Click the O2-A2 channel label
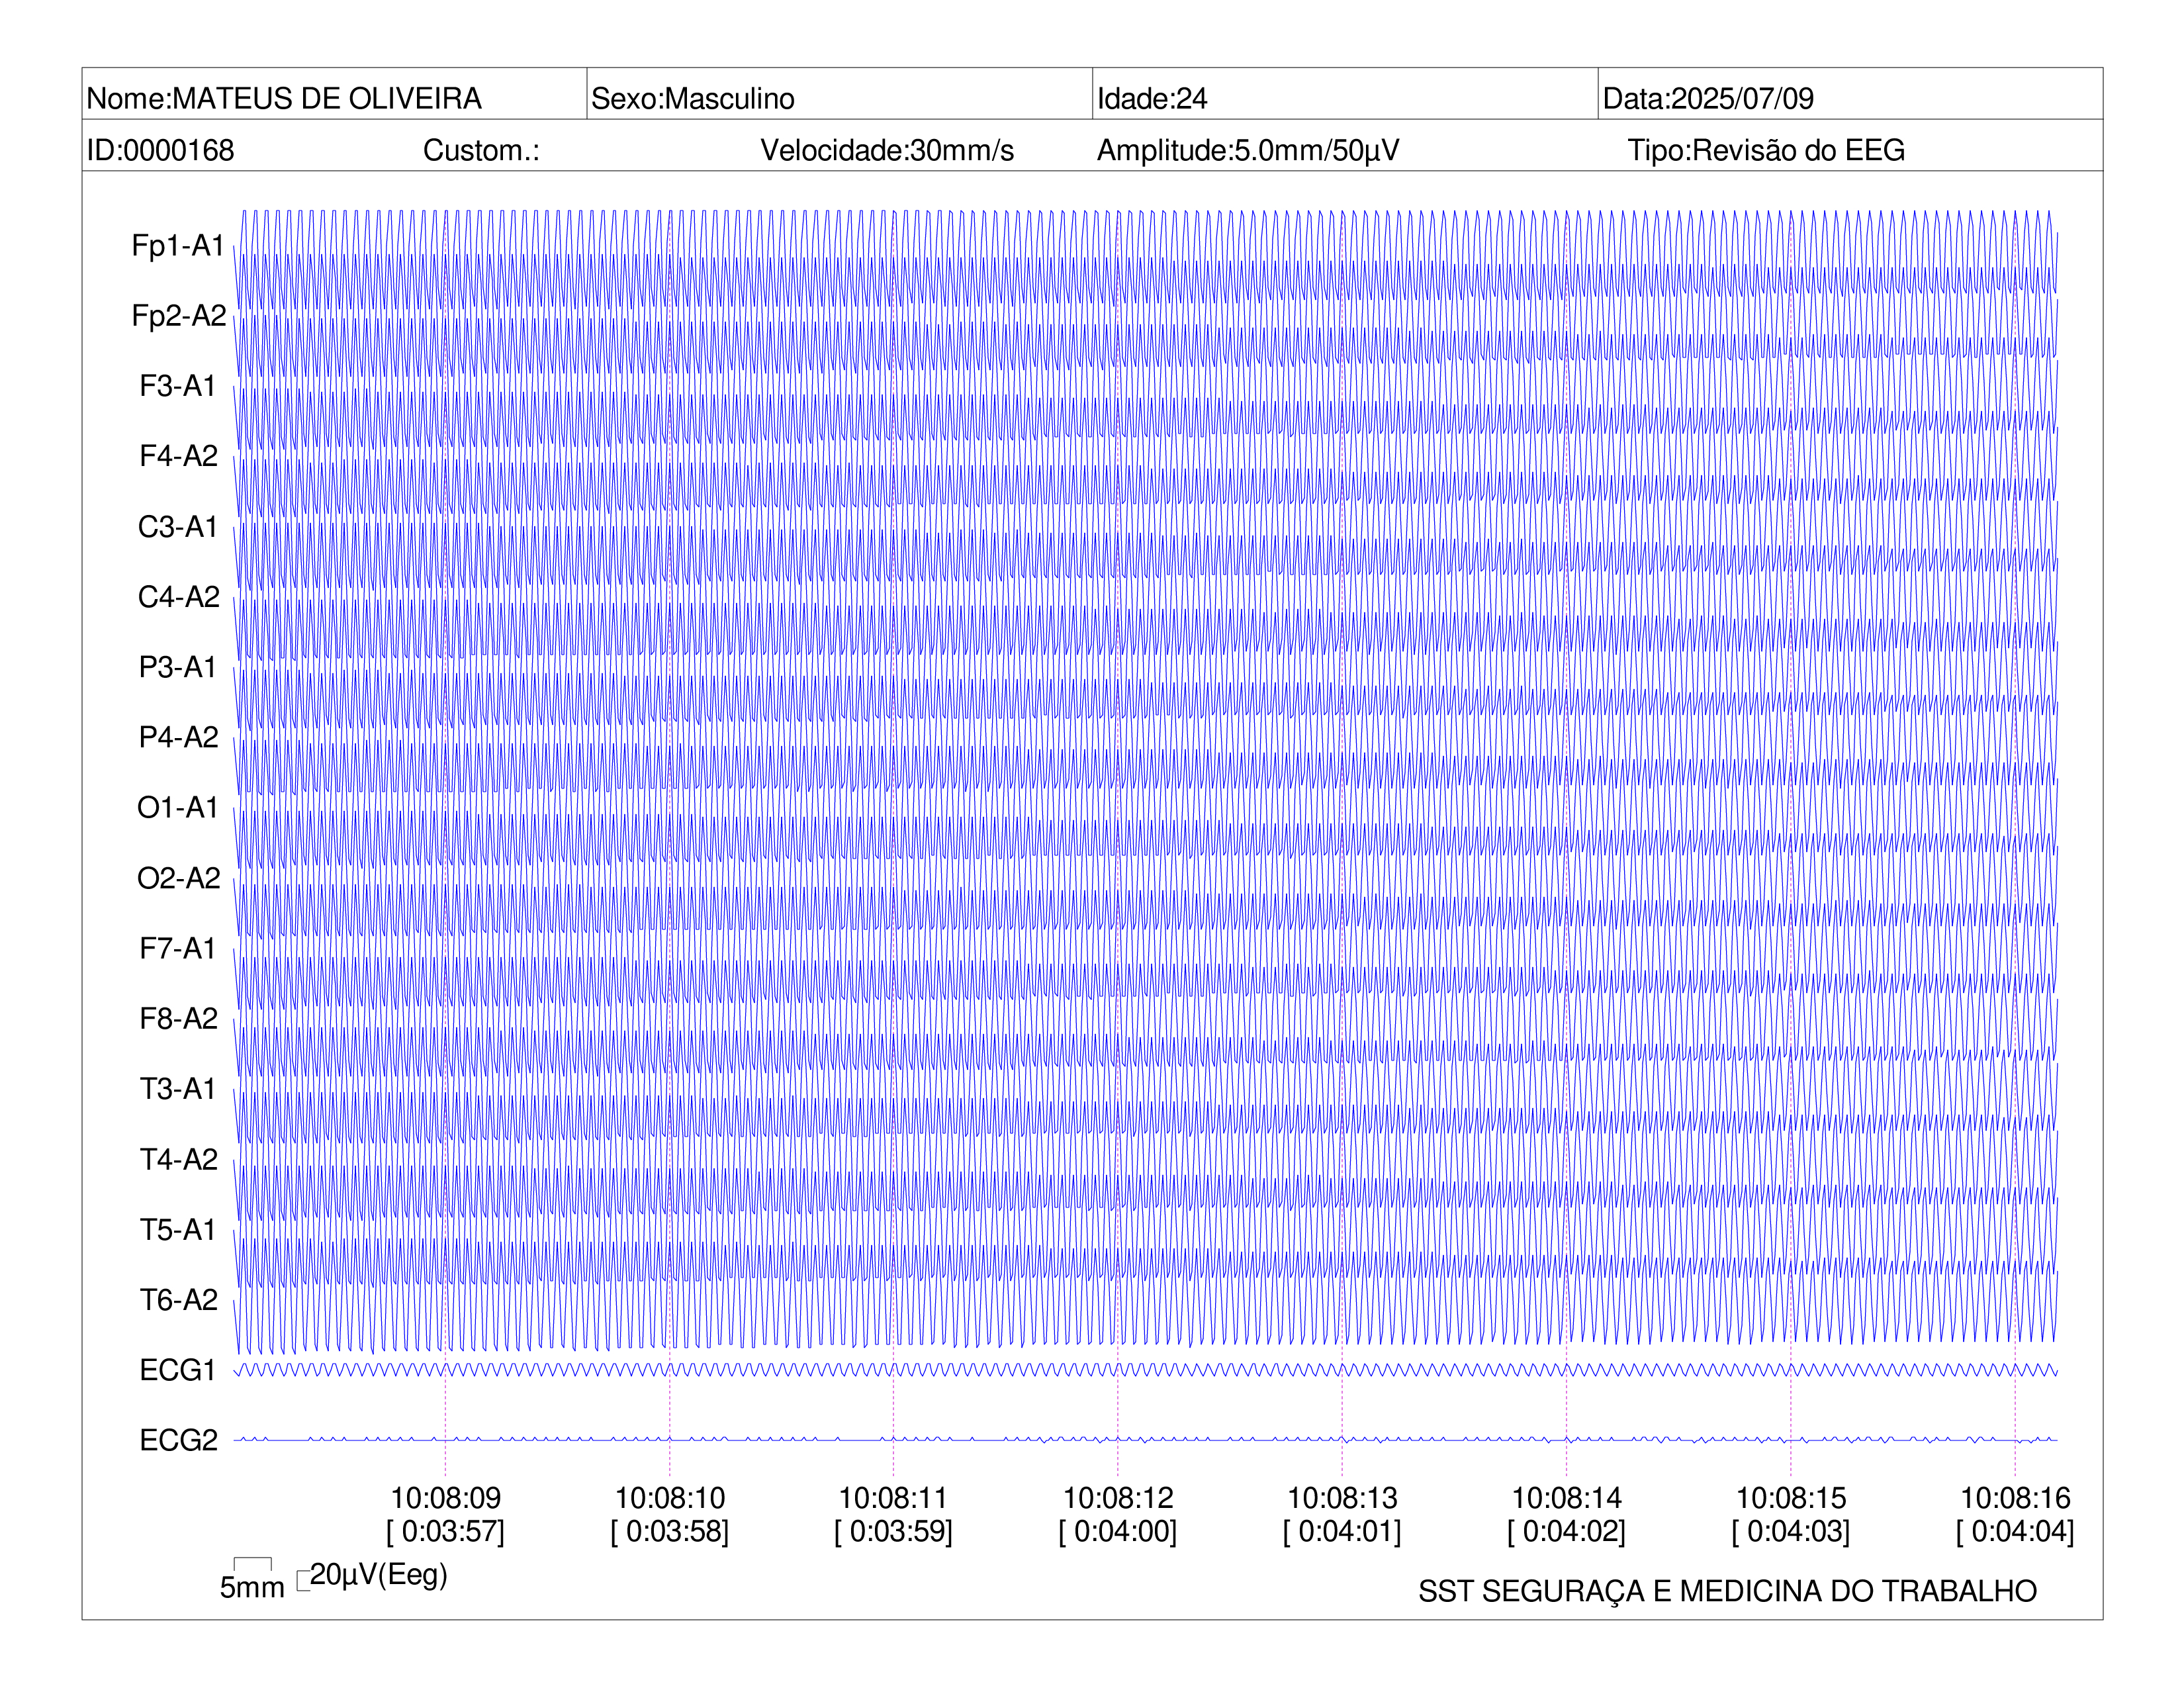2184x1688 pixels. coord(179,878)
